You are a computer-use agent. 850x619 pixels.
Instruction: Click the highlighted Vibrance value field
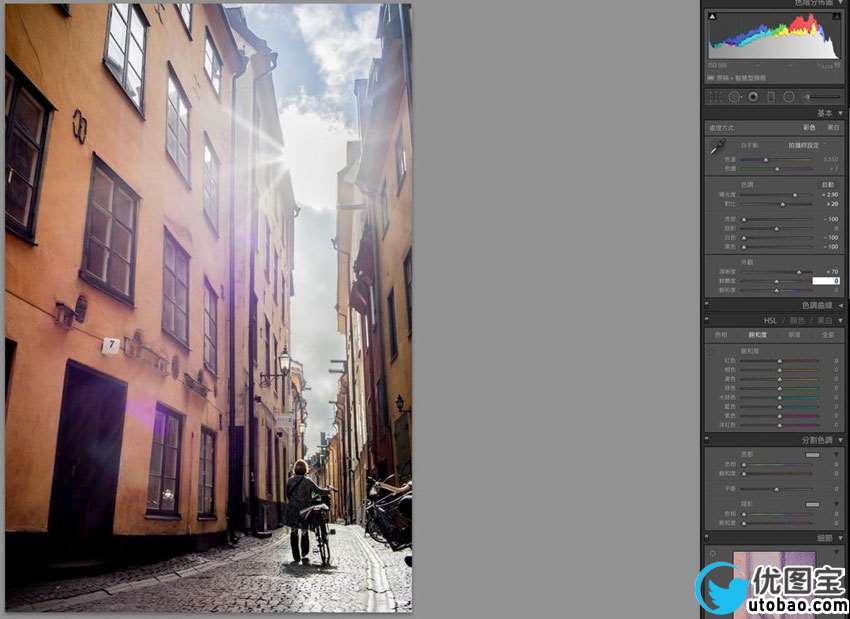[826, 281]
